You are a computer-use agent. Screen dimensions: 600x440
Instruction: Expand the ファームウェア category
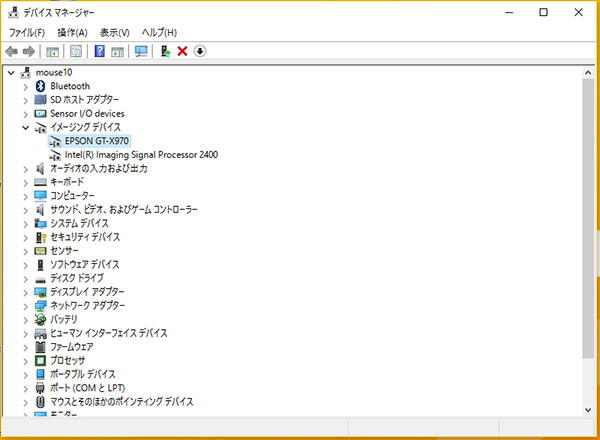tap(25, 348)
